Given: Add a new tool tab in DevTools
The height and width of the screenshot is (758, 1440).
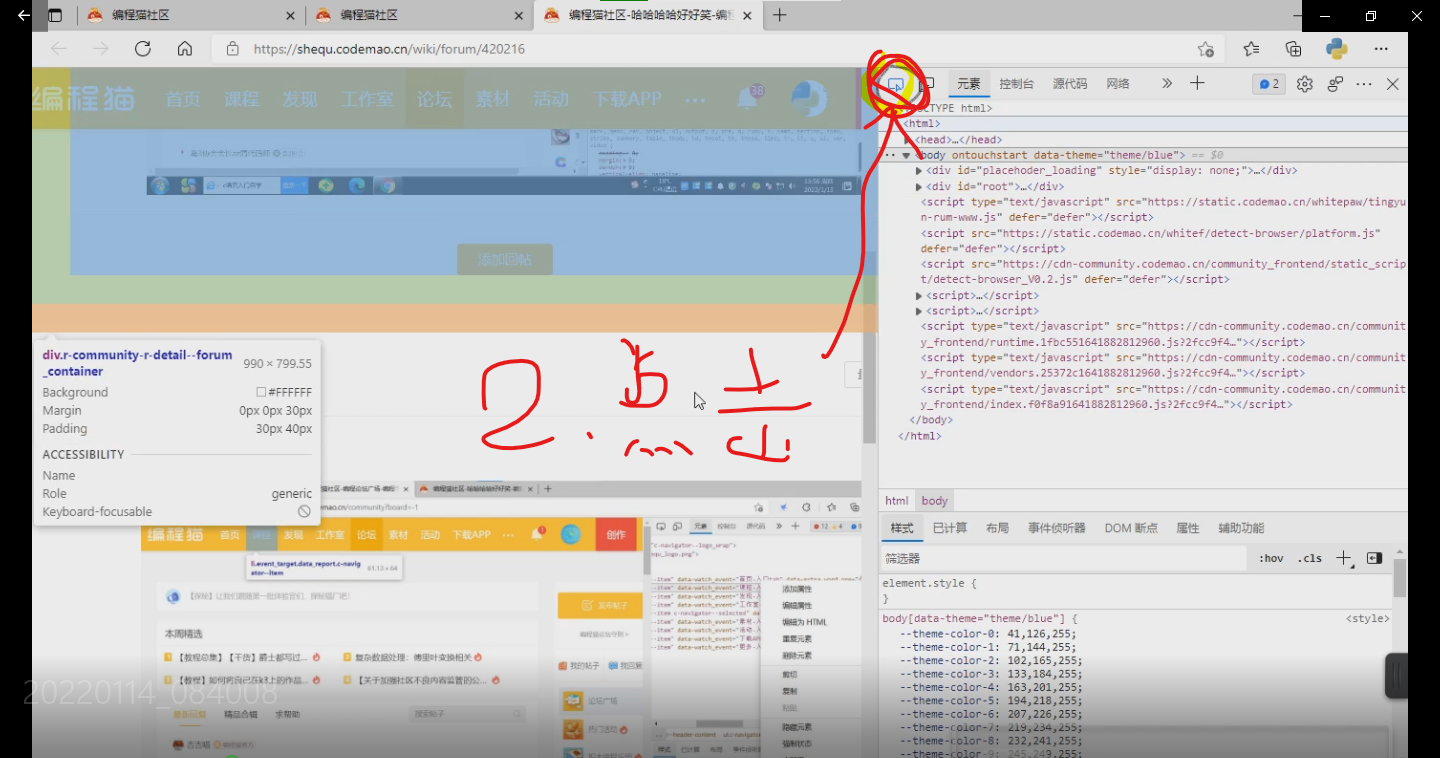Looking at the screenshot, I should 1197,84.
